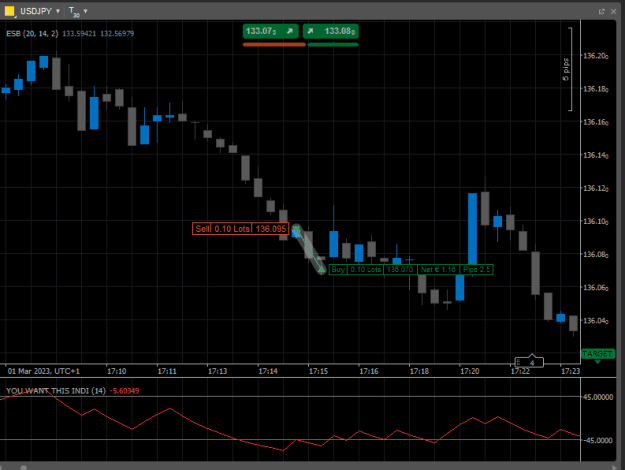Screen dimensions: 625x470
Task: Open the T30 timeframe dropdown
Action: coord(85,11)
